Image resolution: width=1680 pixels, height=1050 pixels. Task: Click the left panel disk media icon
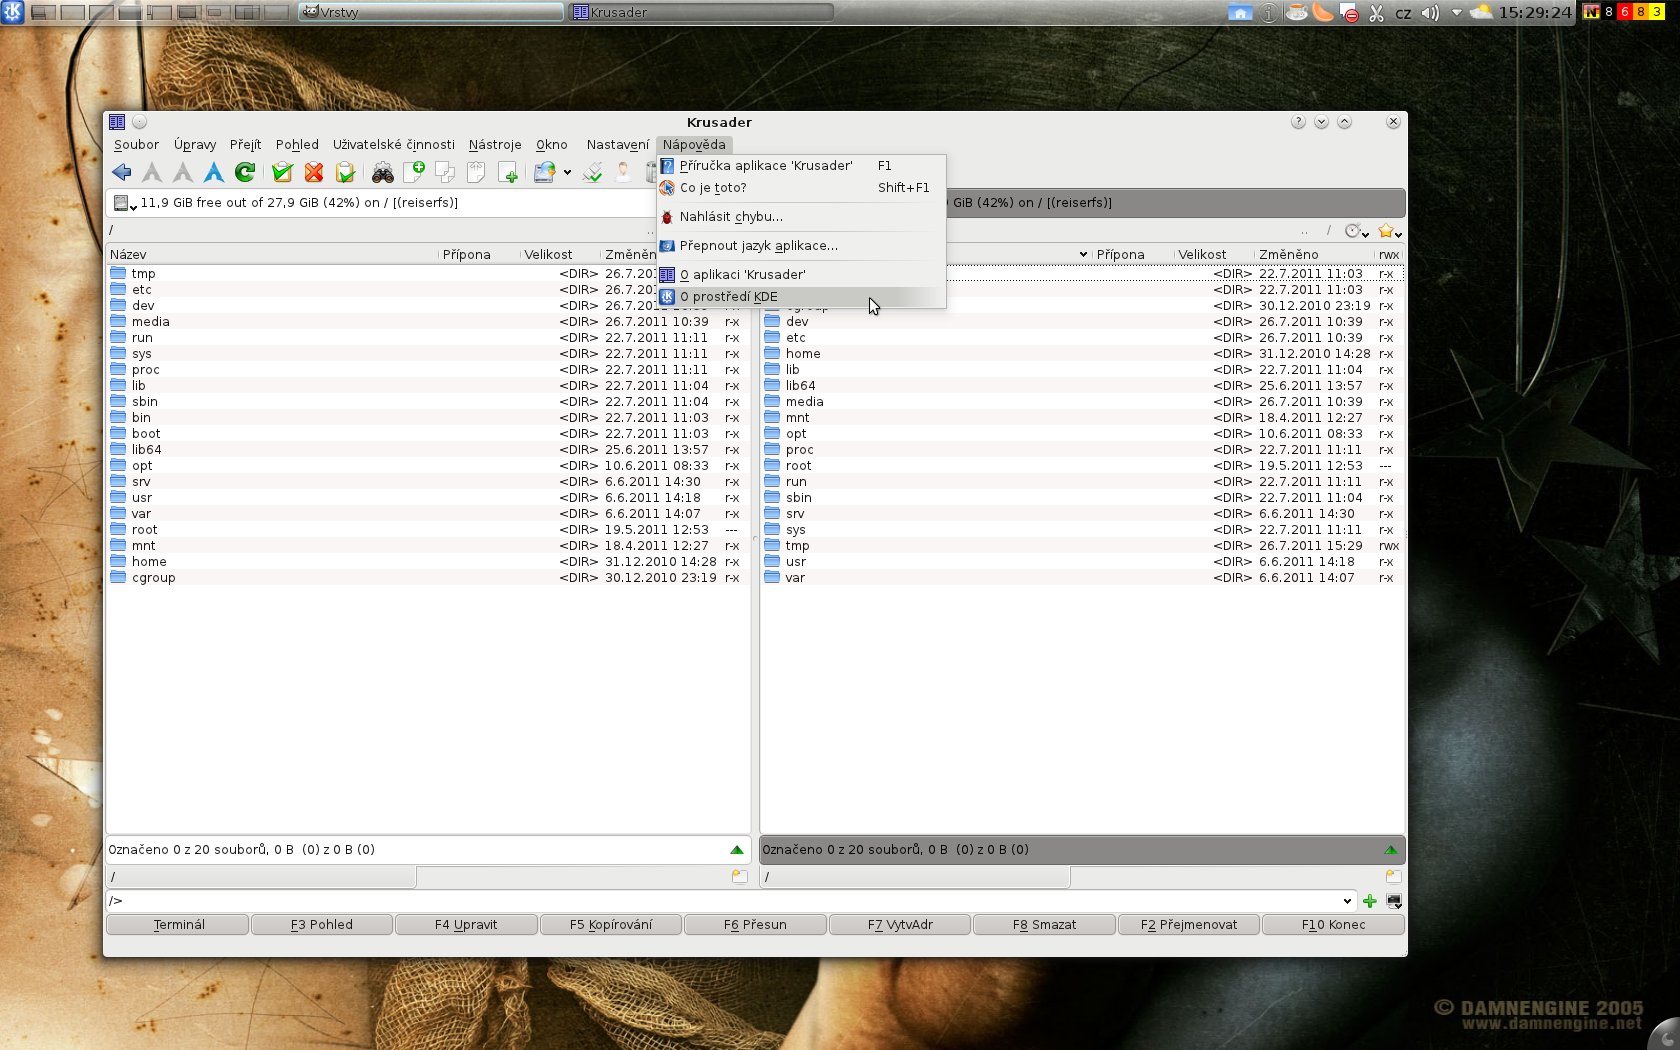122,203
